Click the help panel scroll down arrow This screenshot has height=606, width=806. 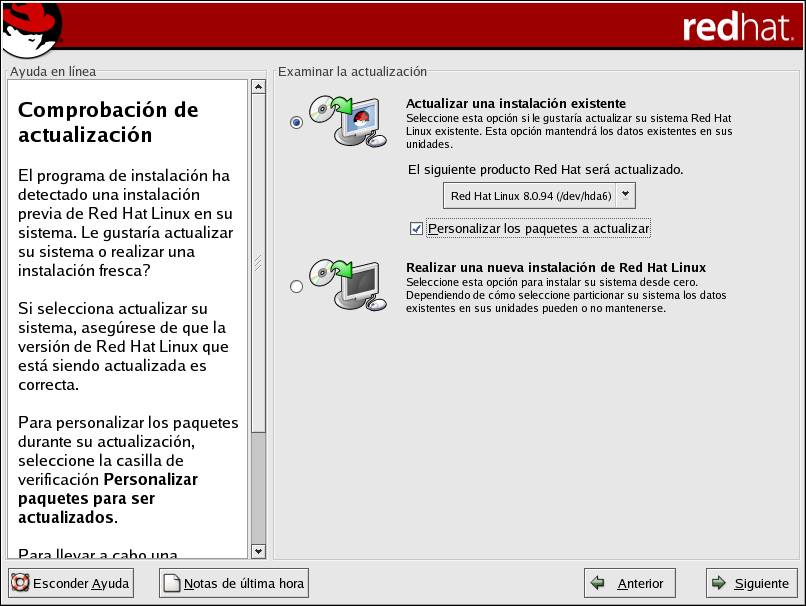click(259, 552)
